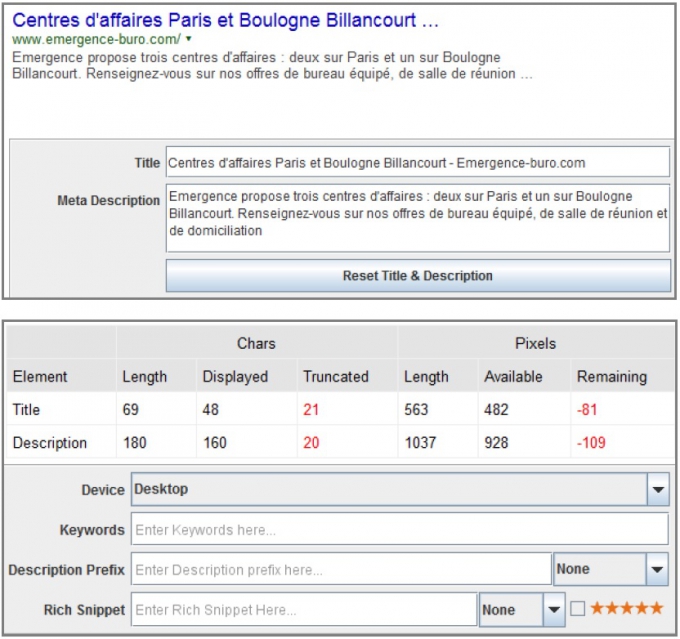Focus the Rich Snippet input field

(x=304, y=610)
